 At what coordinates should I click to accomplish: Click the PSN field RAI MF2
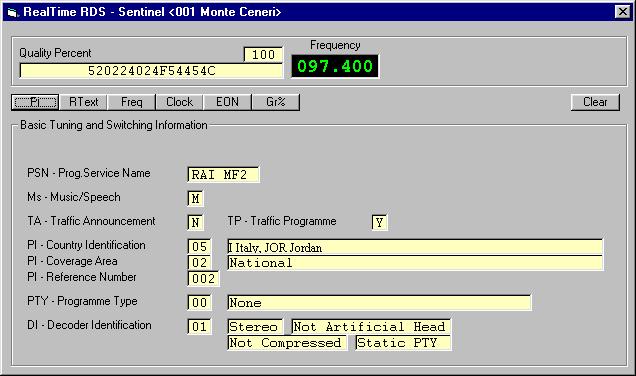[223, 174]
